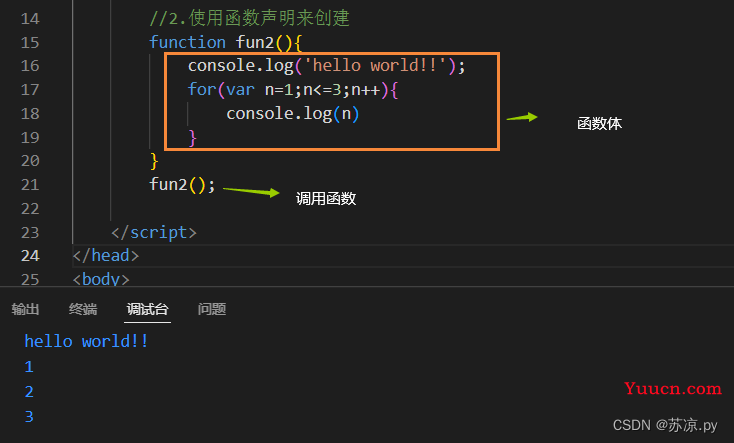Click the </head> closing tag
This screenshot has height=443, width=734.
[106, 256]
